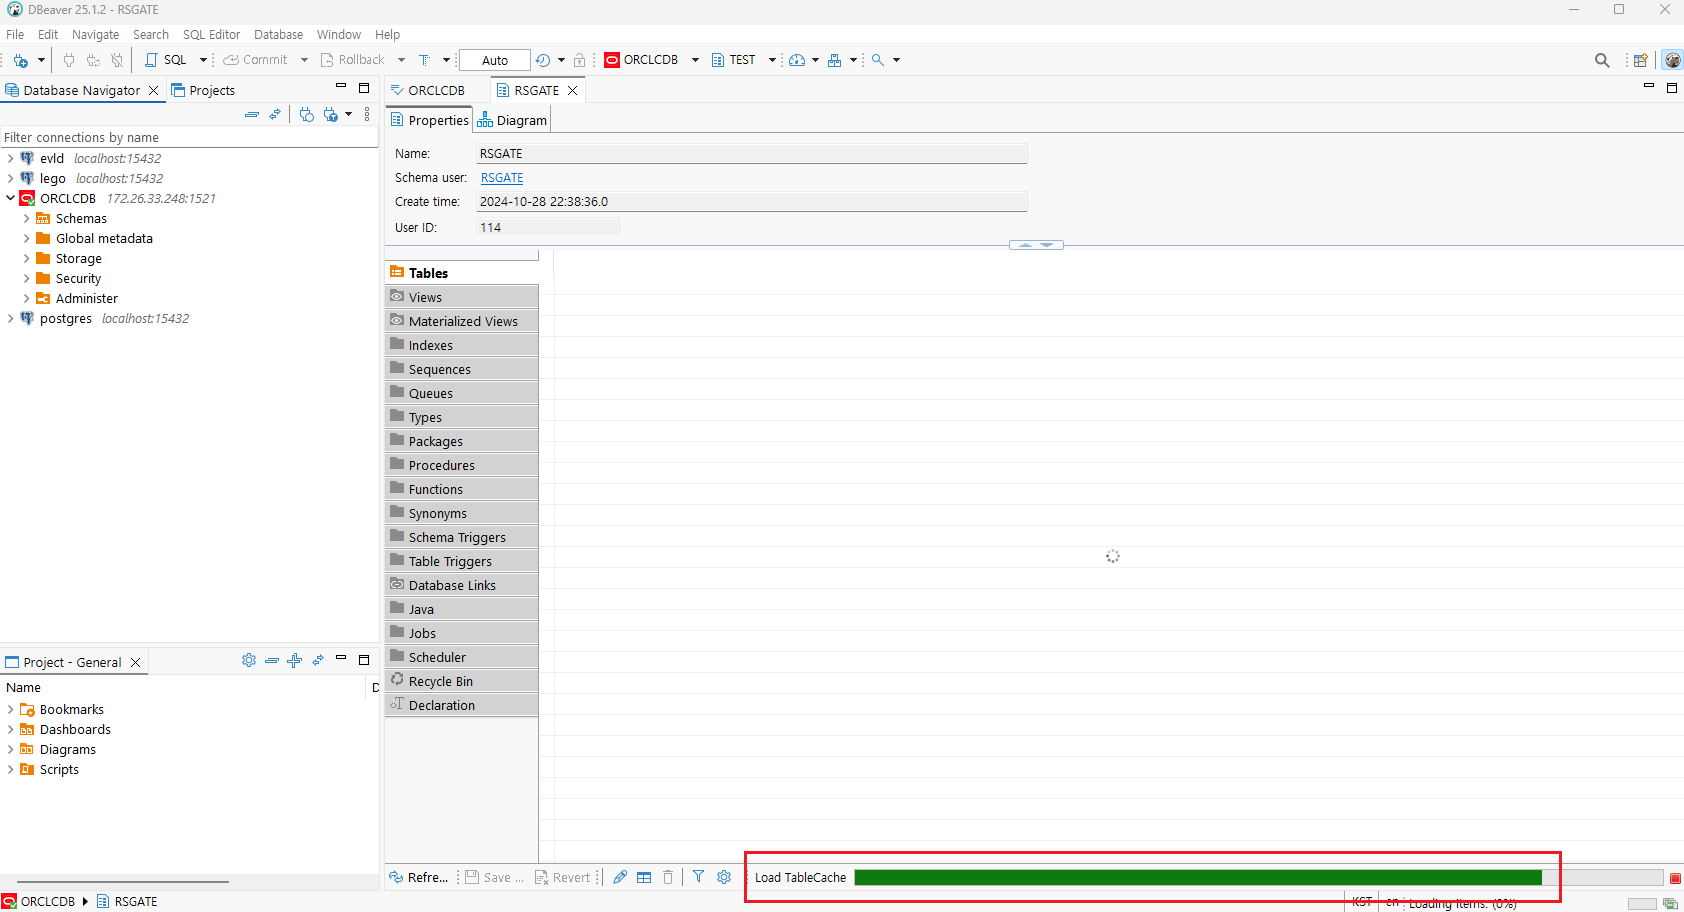Open the Rollback dropdown arrow
This screenshot has height=912, width=1684.
pyautogui.click(x=401, y=60)
